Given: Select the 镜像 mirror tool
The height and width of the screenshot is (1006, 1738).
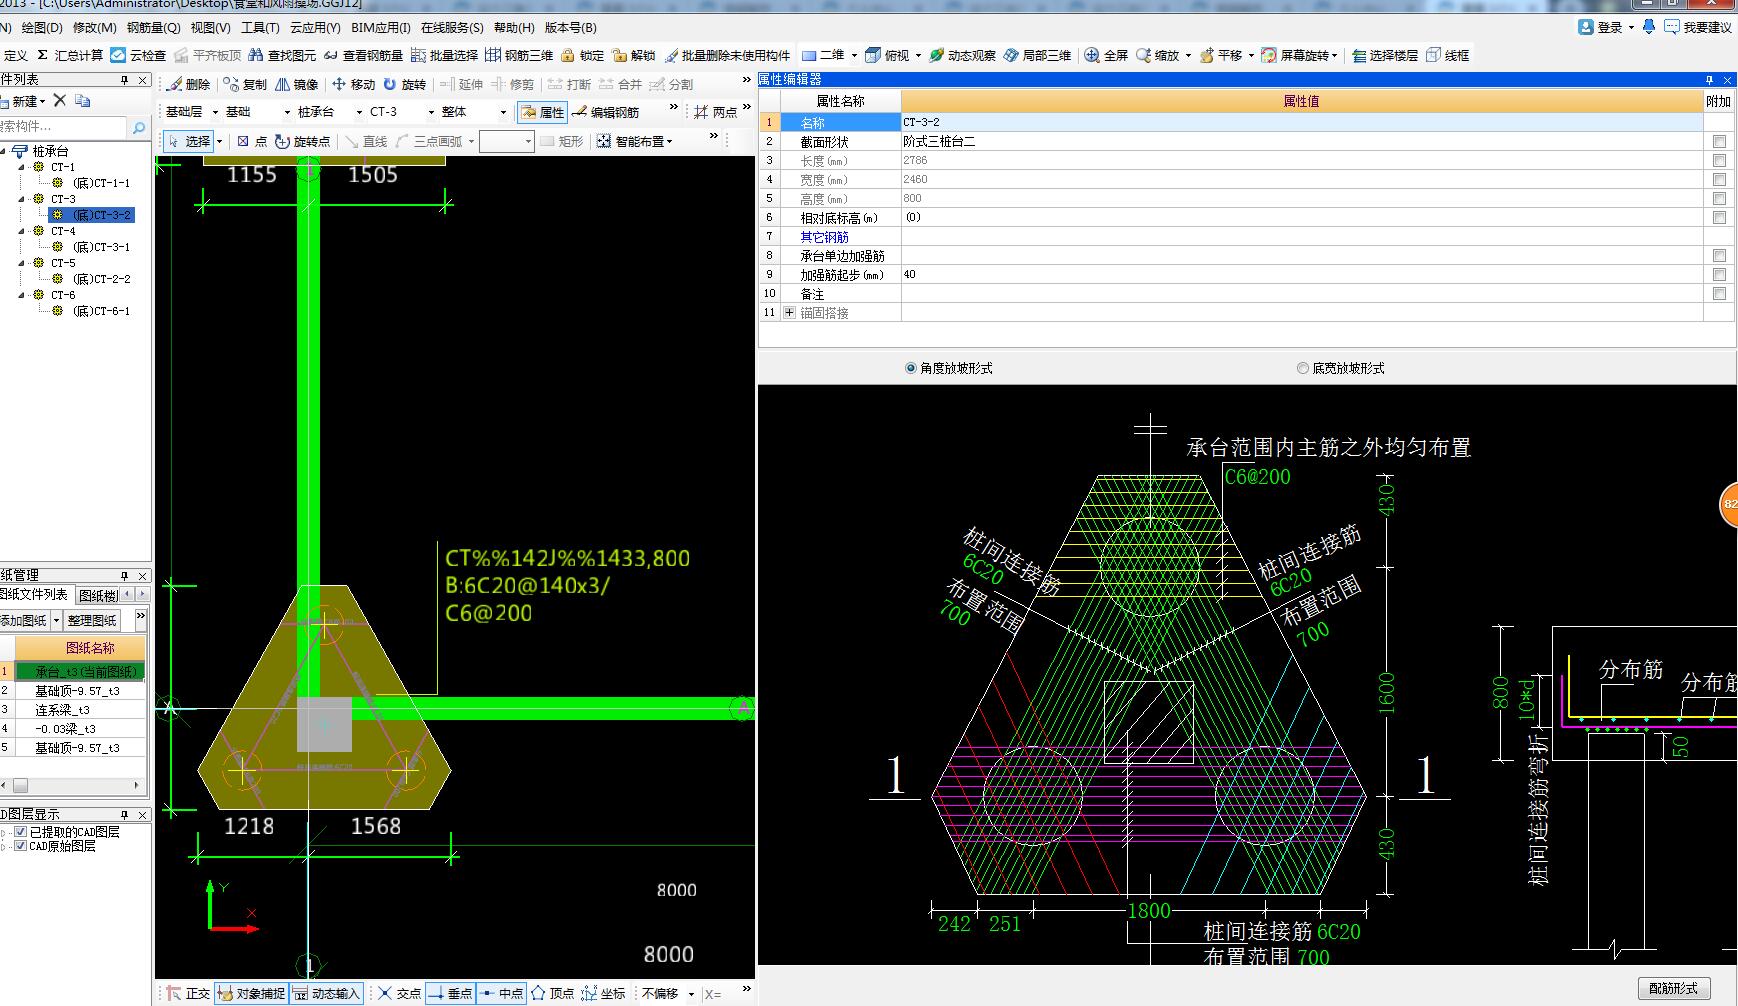Looking at the screenshot, I should 297,84.
